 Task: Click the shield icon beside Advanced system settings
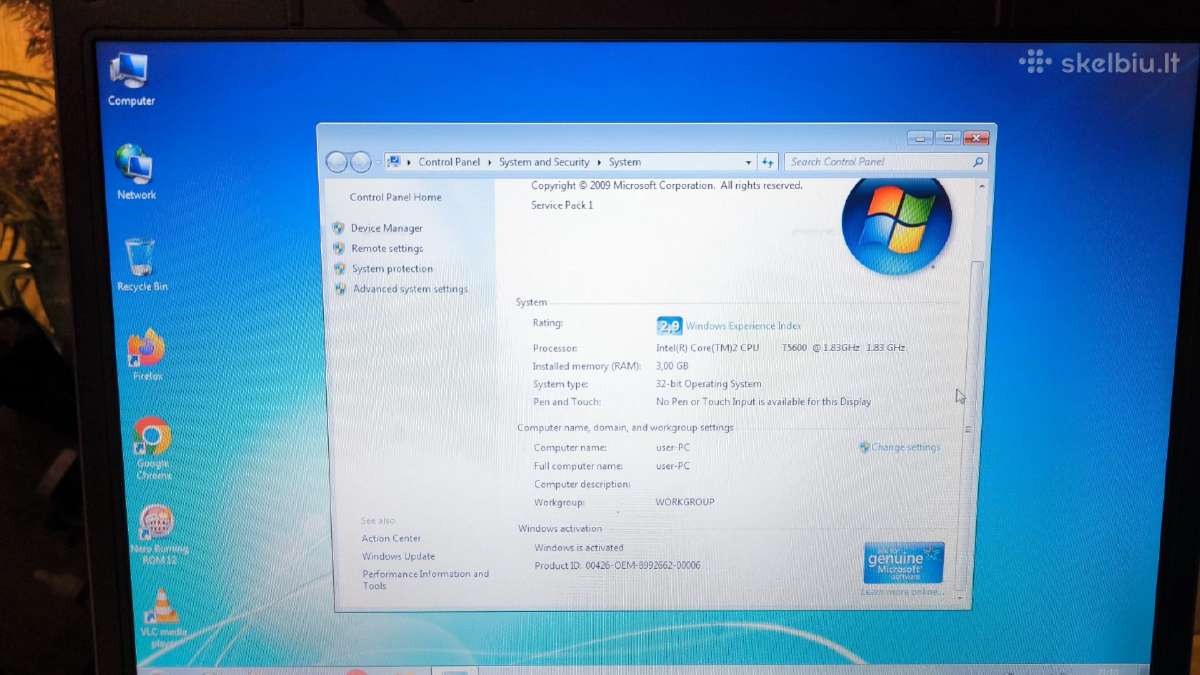pyautogui.click(x=341, y=288)
